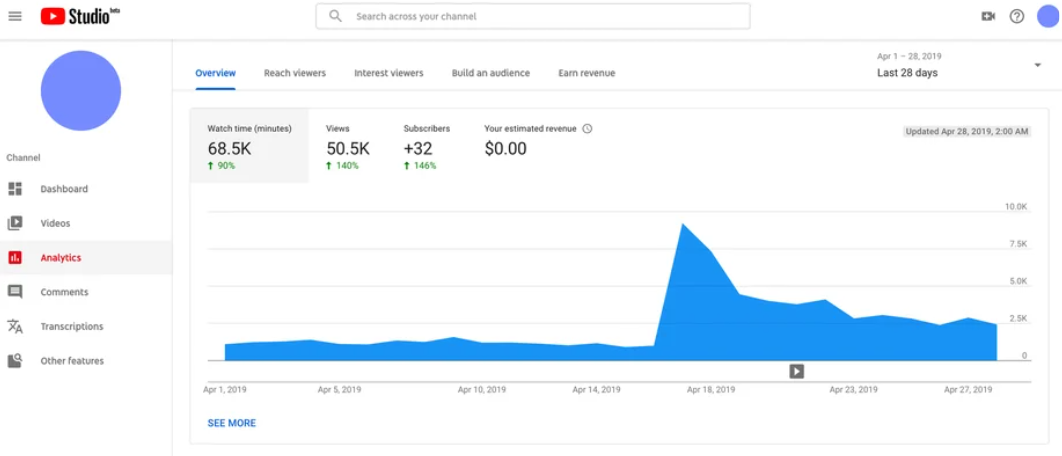Image resolution: width=1062 pixels, height=456 pixels.
Task: Click the video marker icon under chart
Action: 796,371
